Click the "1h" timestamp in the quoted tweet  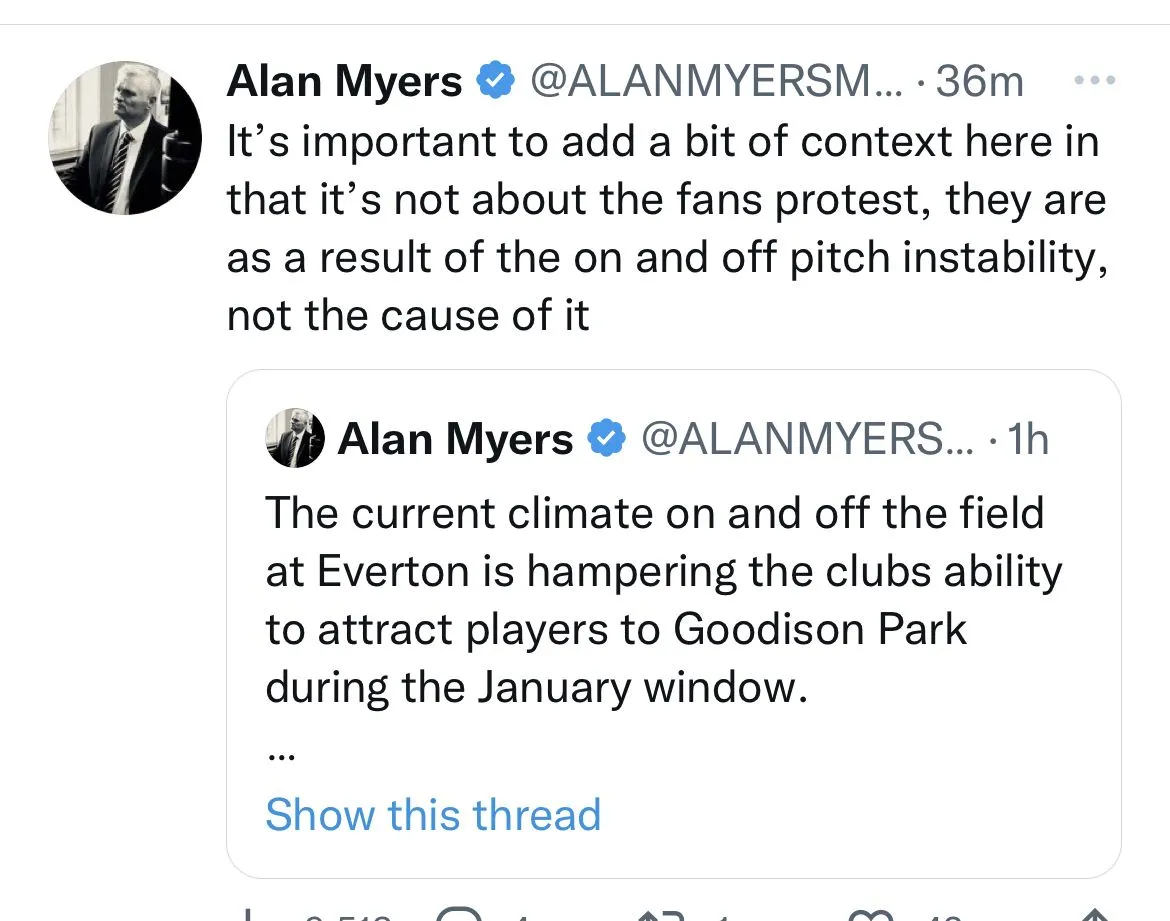click(1028, 439)
